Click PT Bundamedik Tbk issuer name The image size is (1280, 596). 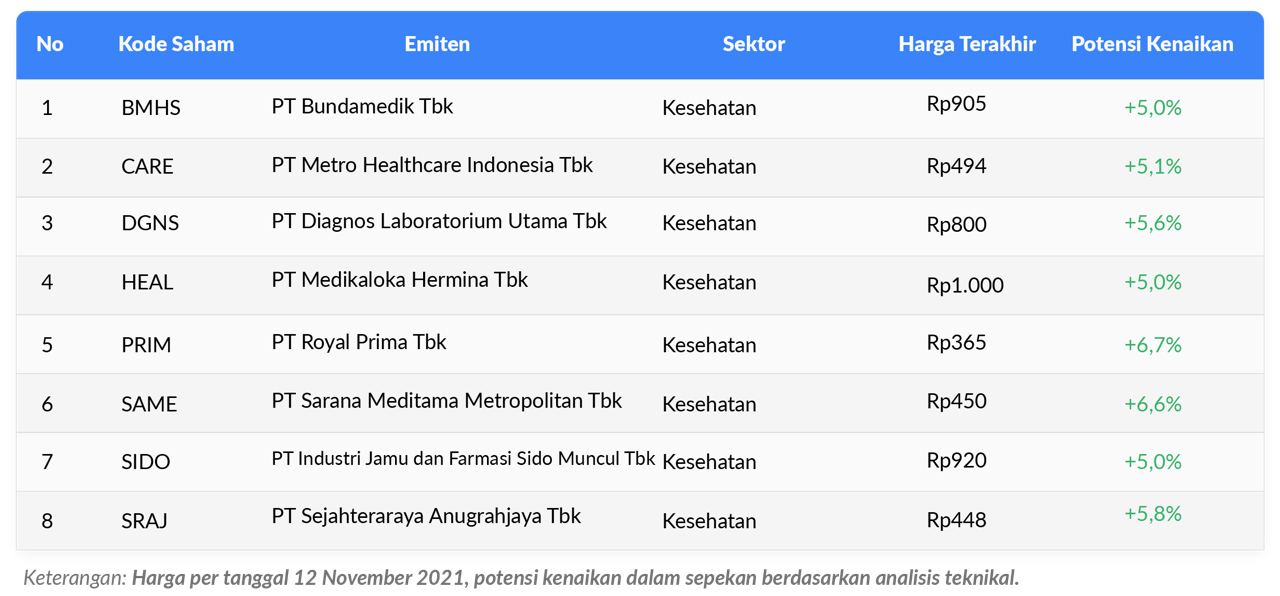362,106
